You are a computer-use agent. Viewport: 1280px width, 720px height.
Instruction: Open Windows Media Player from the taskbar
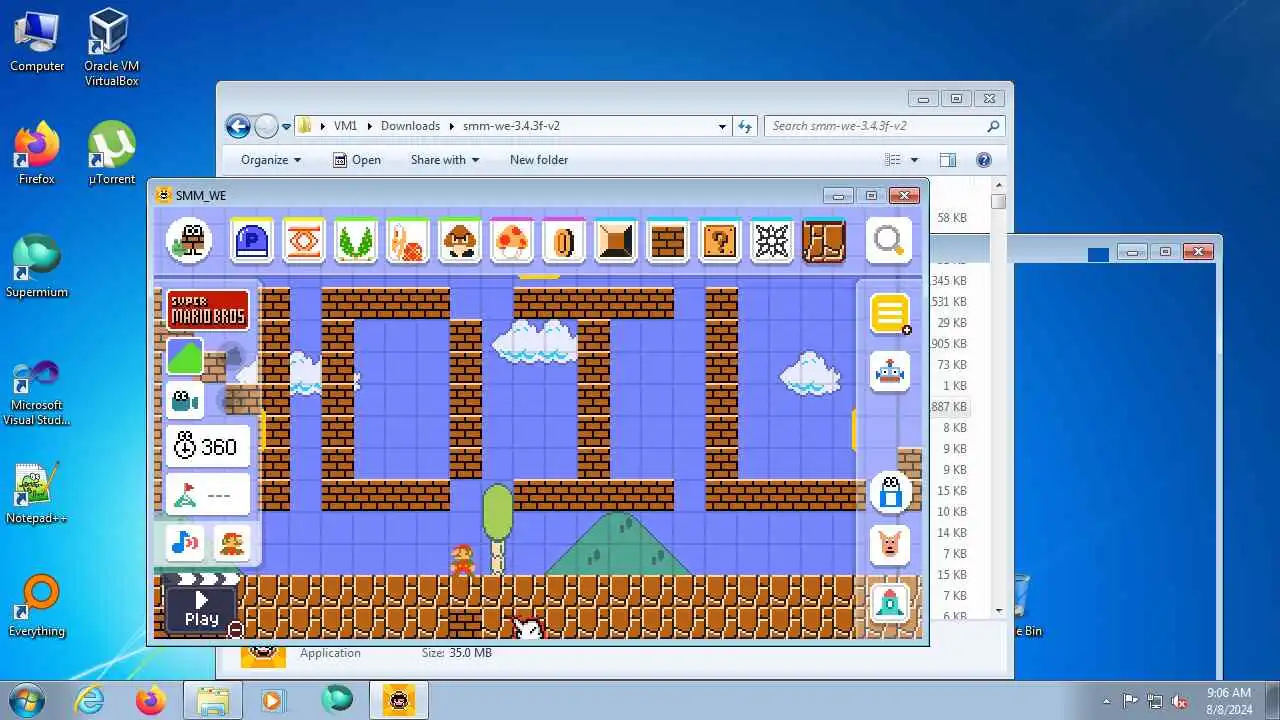click(x=272, y=700)
